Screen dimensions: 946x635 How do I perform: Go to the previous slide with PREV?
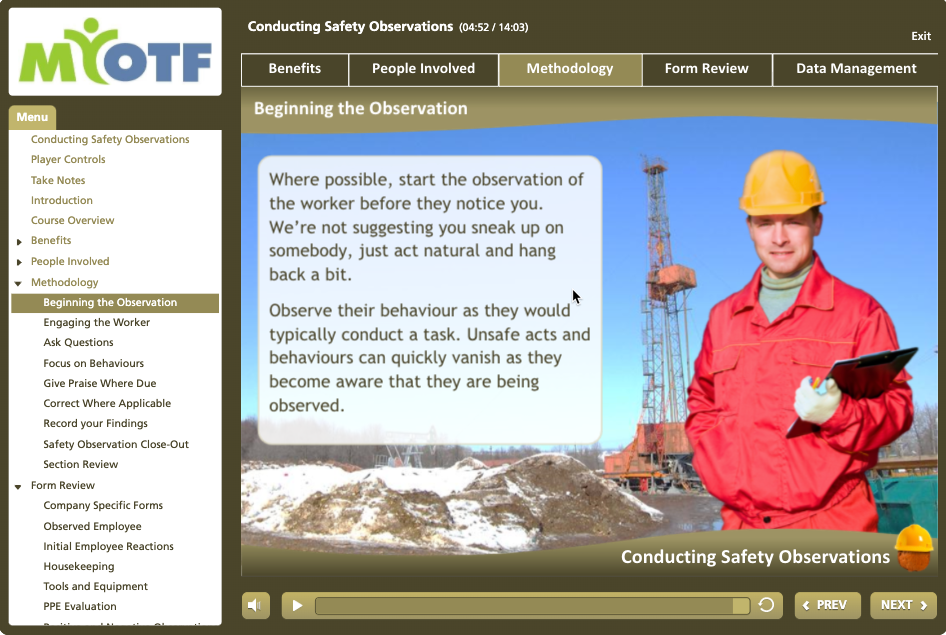[x=827, y=605]
